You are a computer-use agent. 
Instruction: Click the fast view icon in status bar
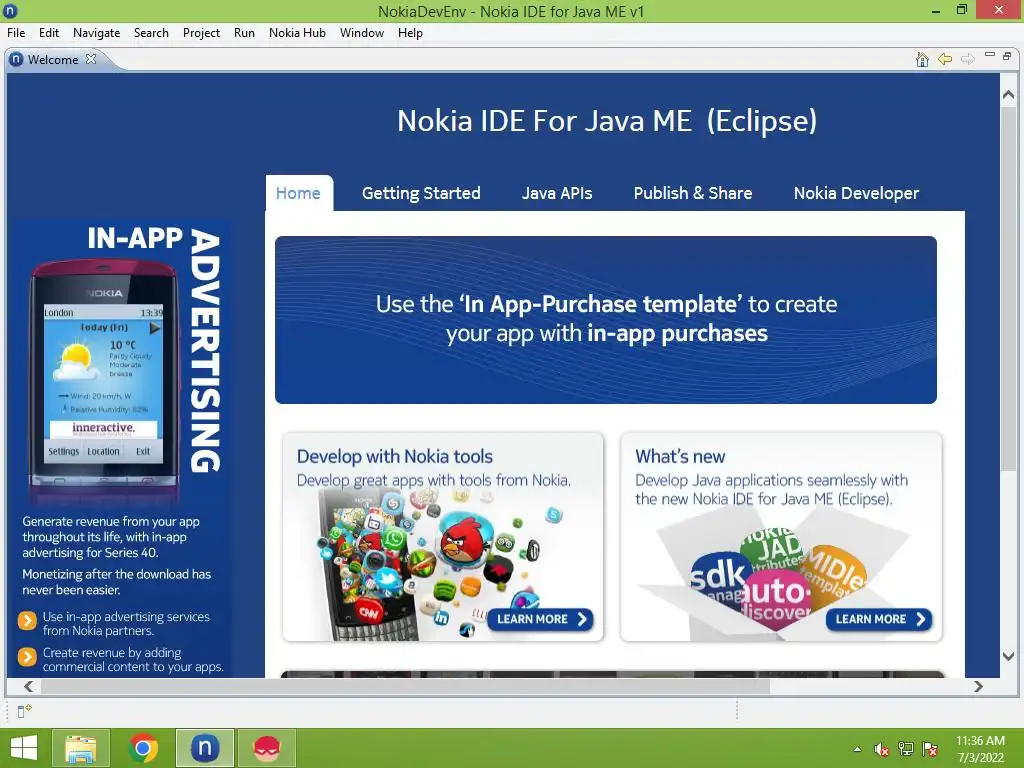24,711
